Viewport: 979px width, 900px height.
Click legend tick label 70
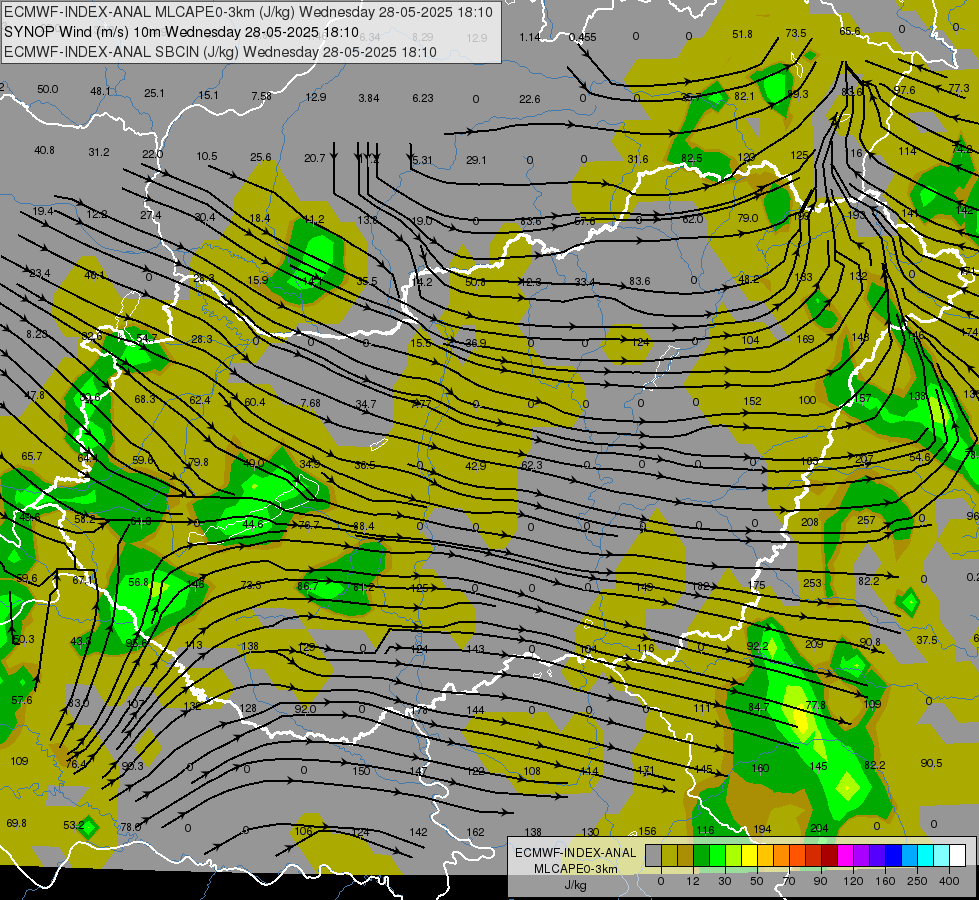(x=789, y=881)
